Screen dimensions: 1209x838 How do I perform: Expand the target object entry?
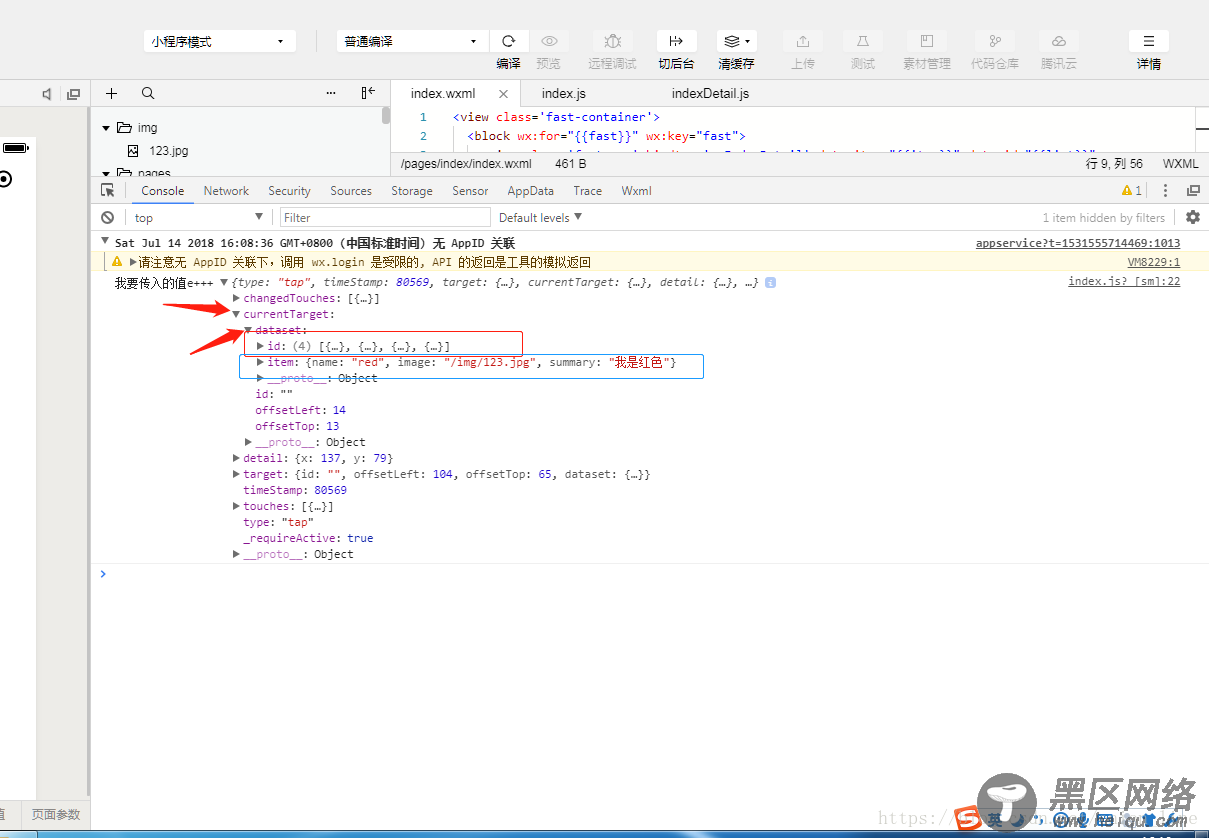tap(237, 474)
